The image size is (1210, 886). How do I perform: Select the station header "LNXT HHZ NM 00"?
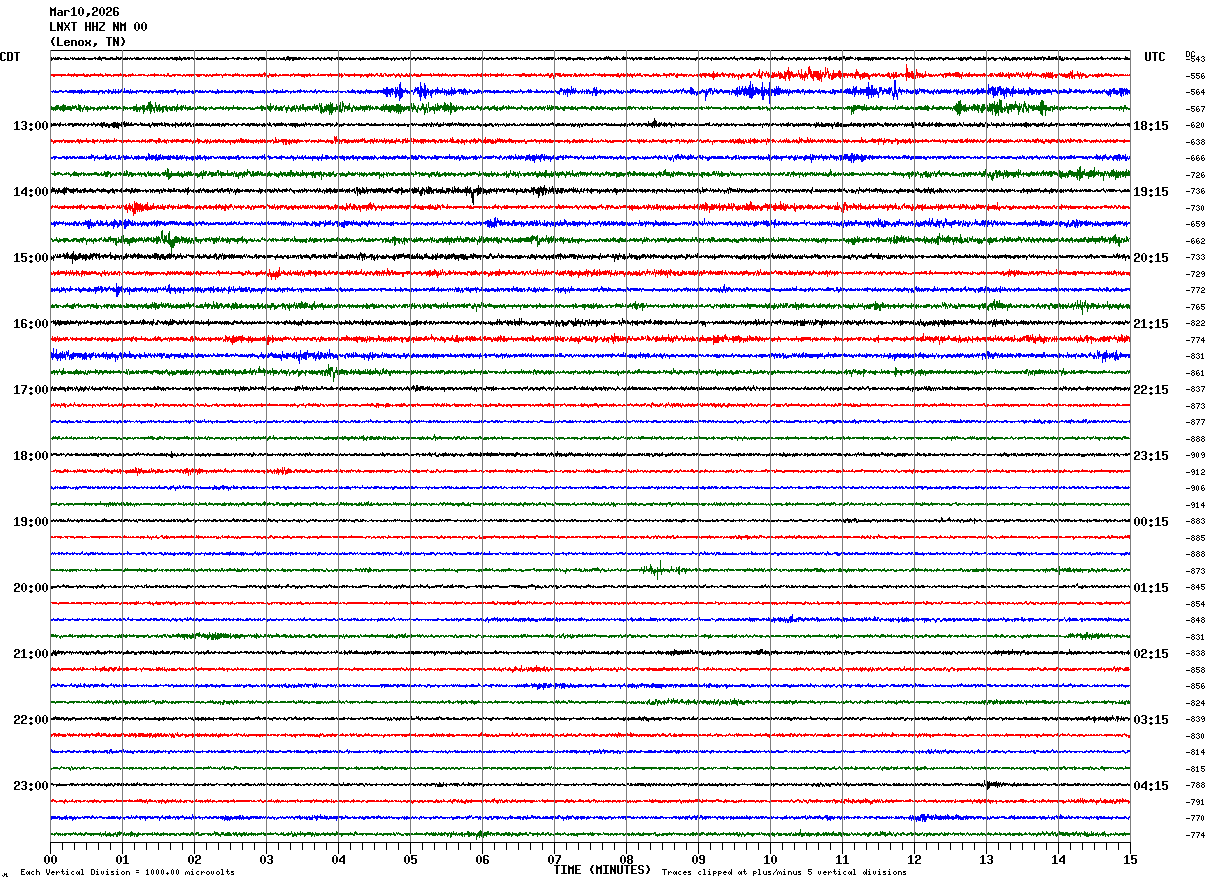click(x=98, y=27)
